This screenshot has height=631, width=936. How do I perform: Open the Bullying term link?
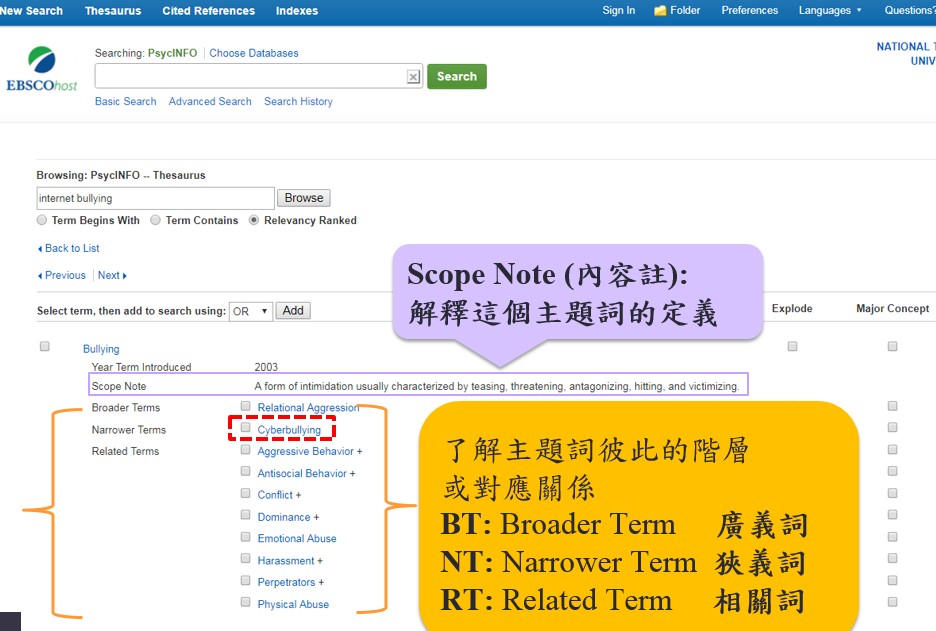coord(101,349)
